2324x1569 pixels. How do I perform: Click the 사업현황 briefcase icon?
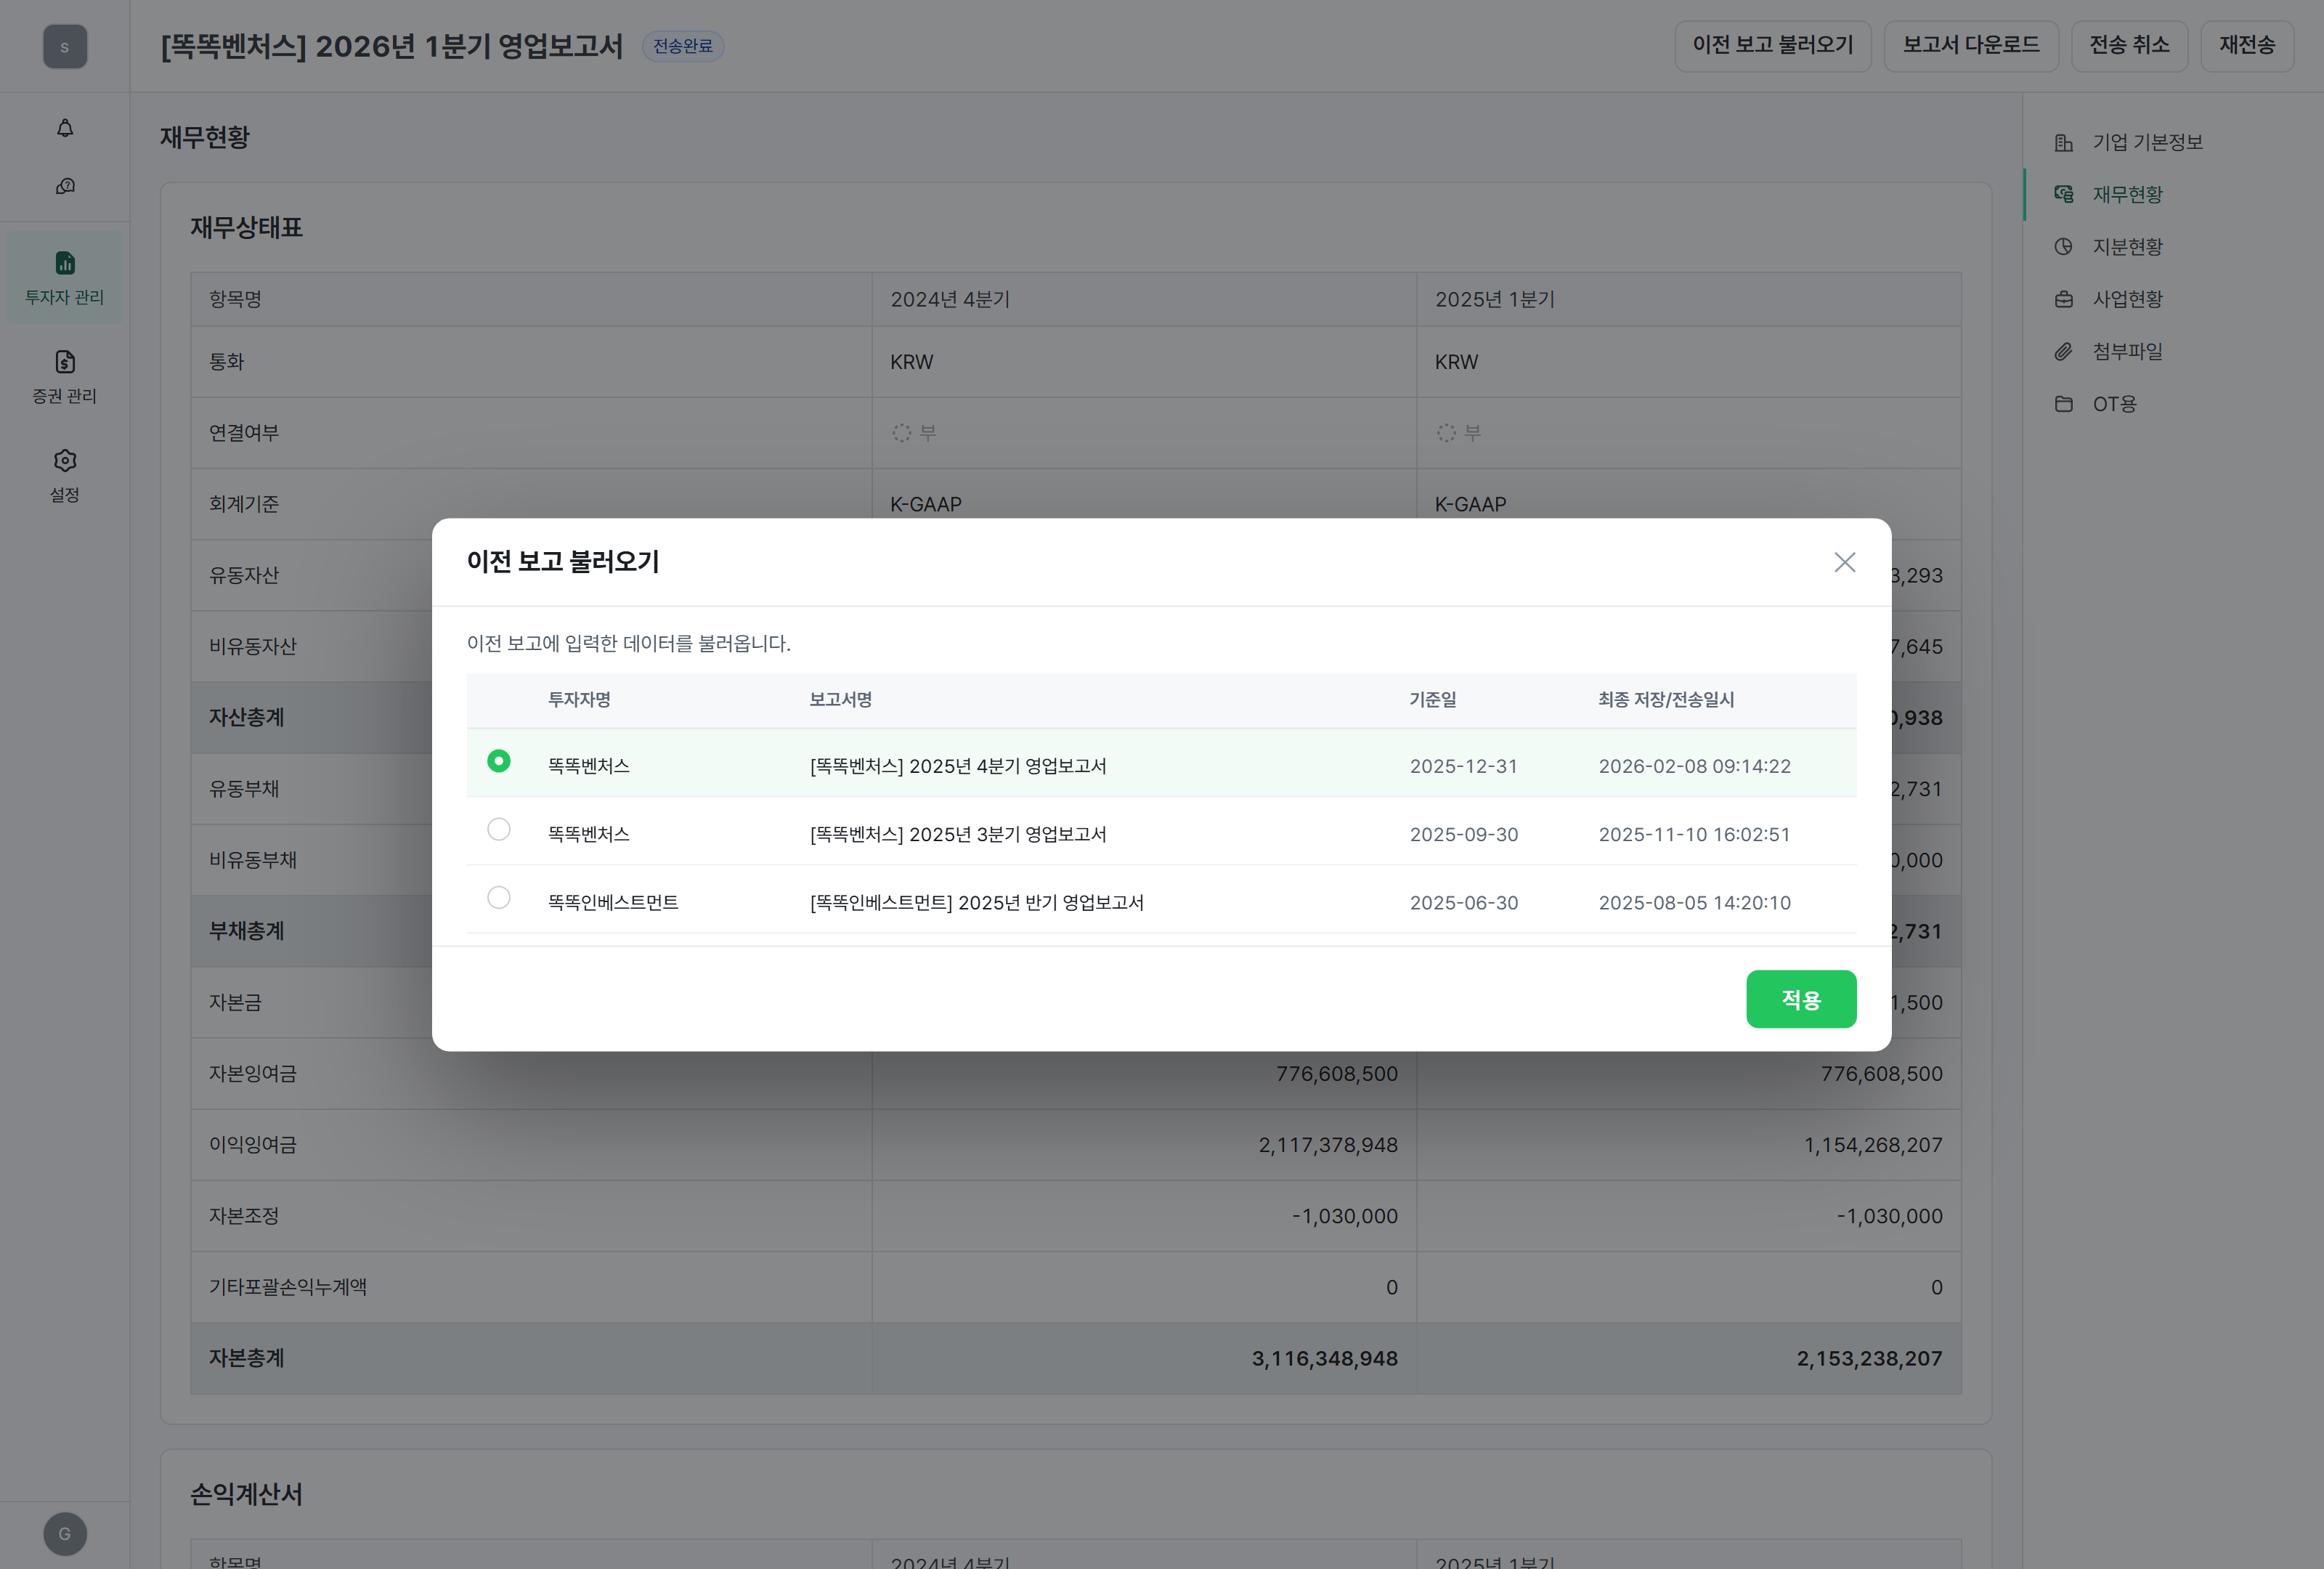(2063, 299)
